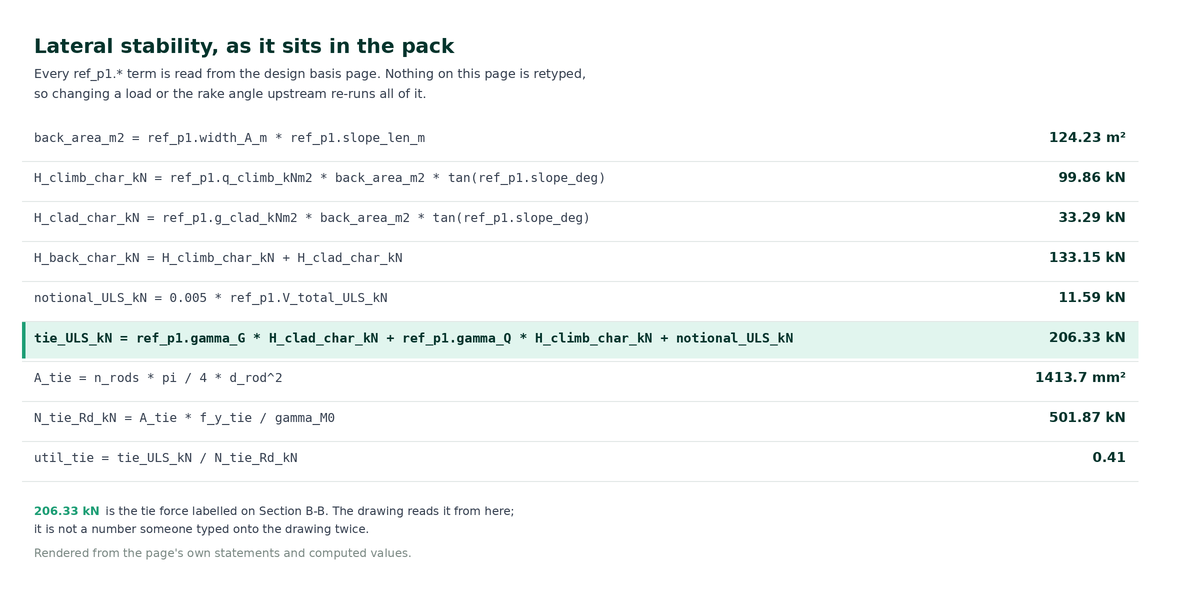Screen dimensions: 1180x602
Task: Click the H_climb_char_kN formula line
Action: pos(319,178)
